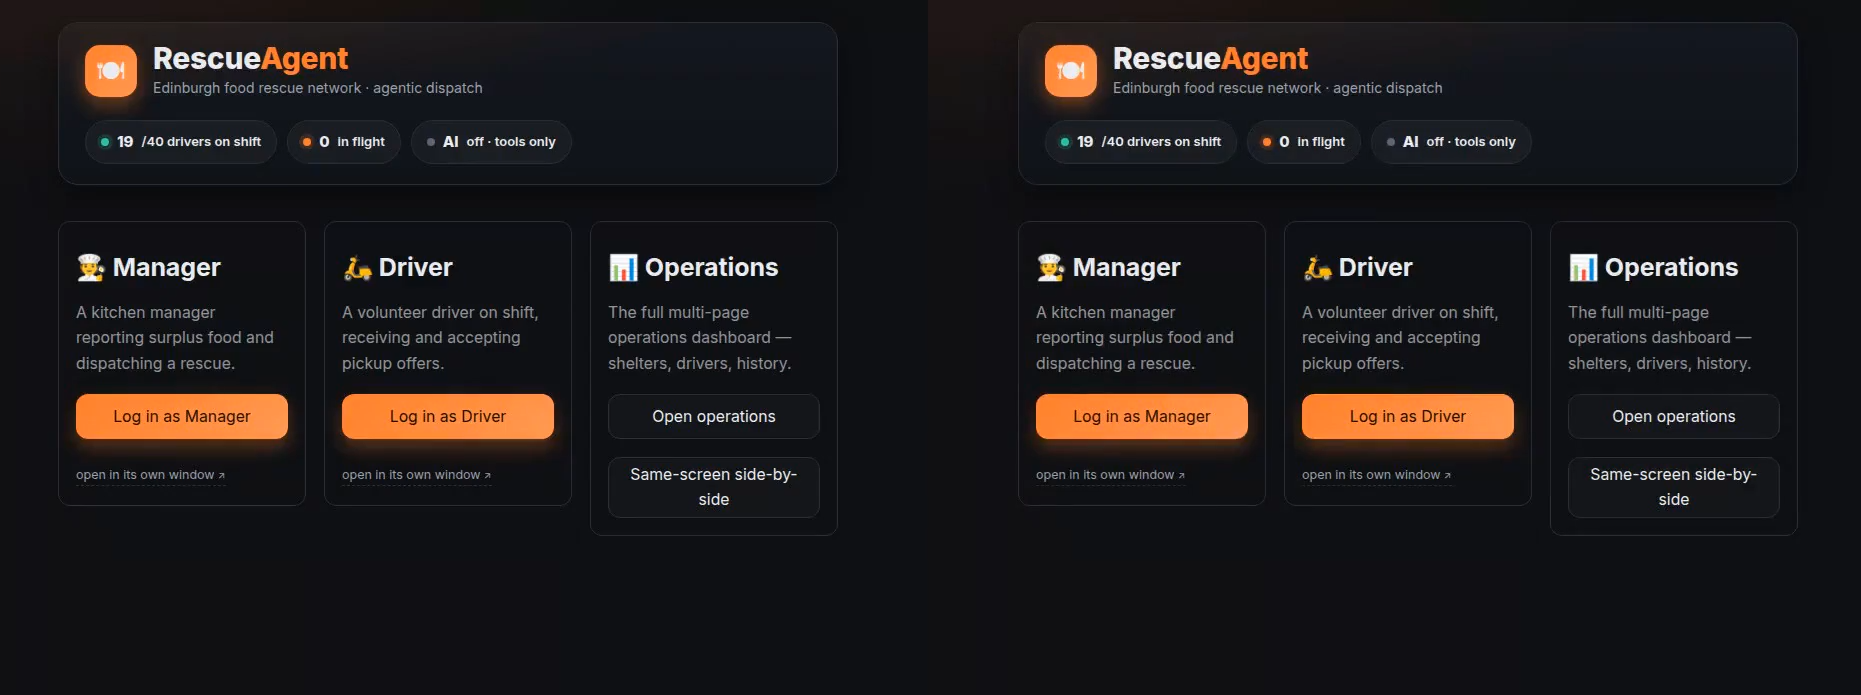Click the Operations chart icon in right pane
Image resolution: width=1861 pixels, height=695 pixels.
1583,267
